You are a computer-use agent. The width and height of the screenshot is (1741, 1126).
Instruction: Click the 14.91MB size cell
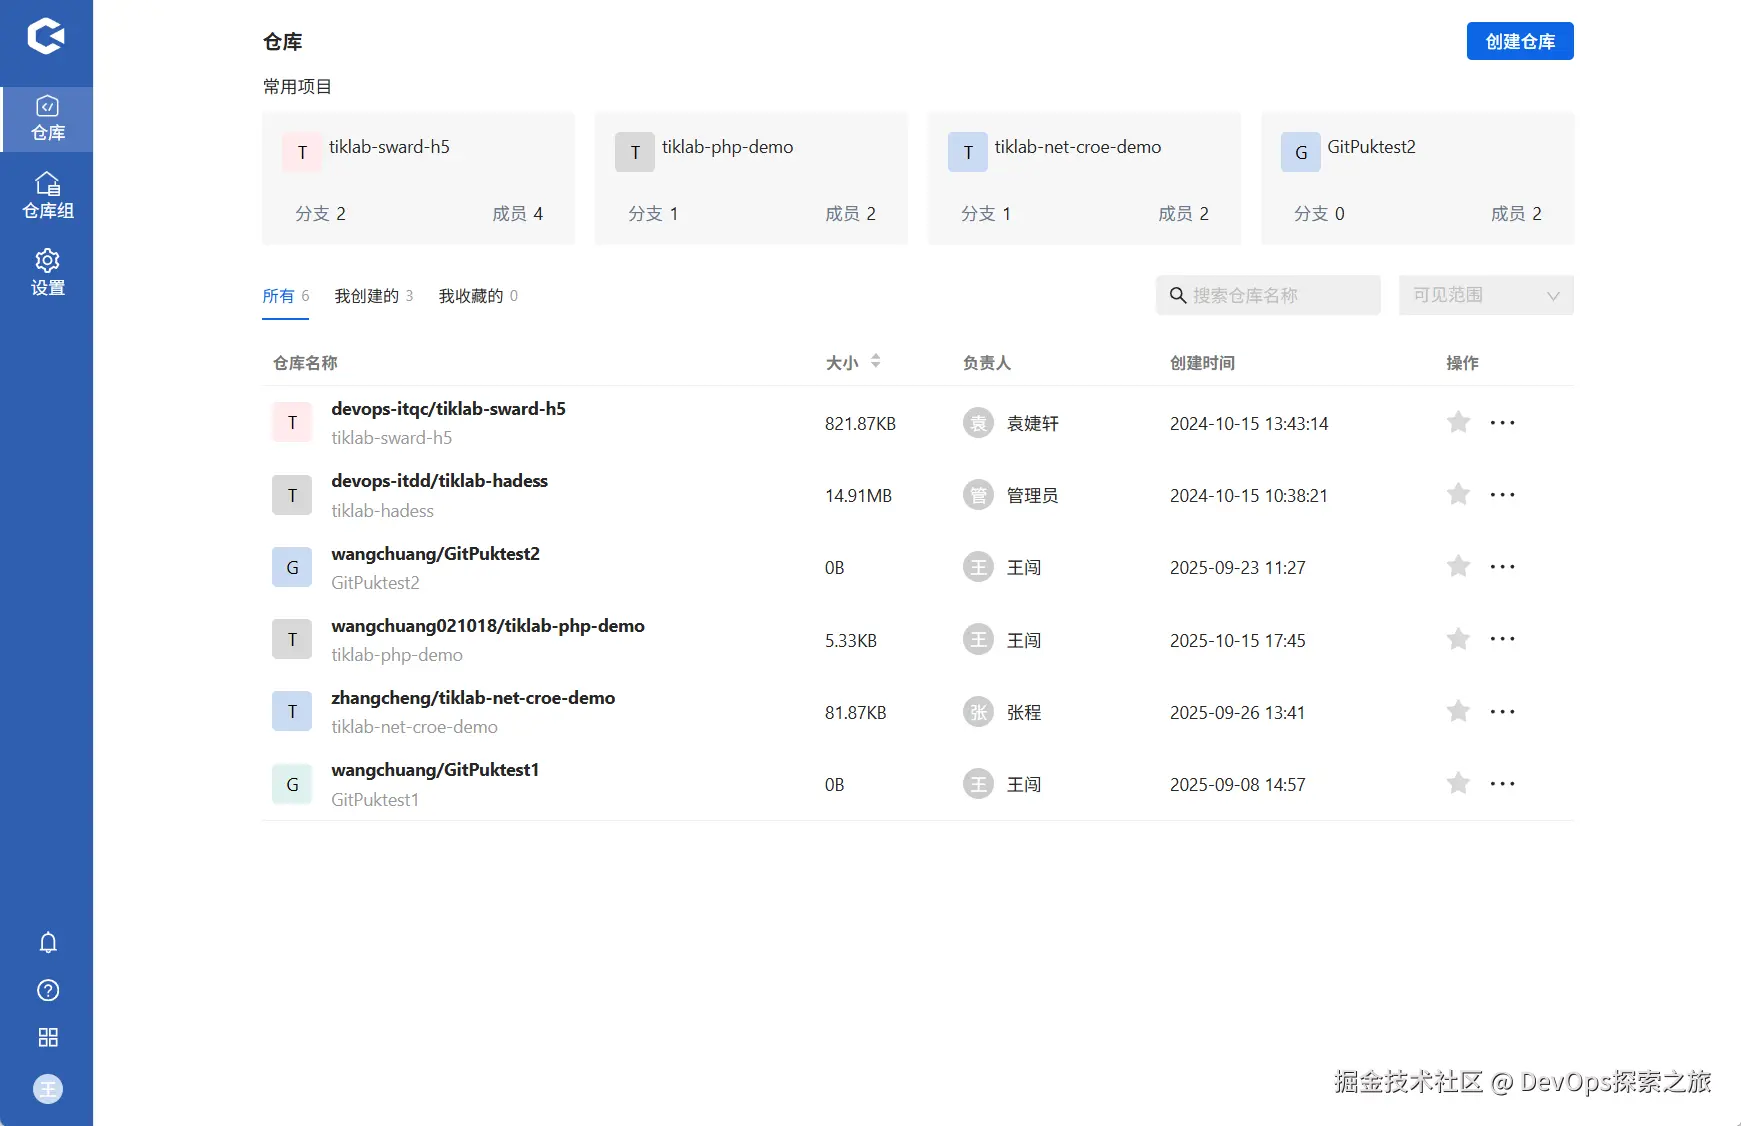(x=858, y=496)
